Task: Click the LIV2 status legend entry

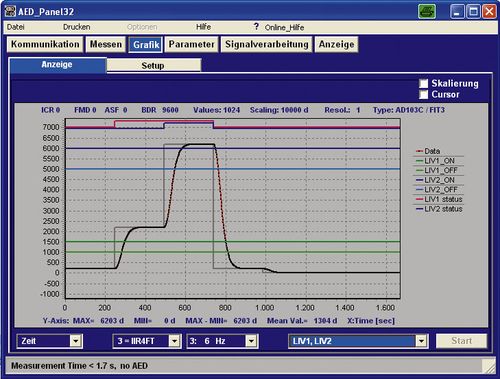Action: 439,209
